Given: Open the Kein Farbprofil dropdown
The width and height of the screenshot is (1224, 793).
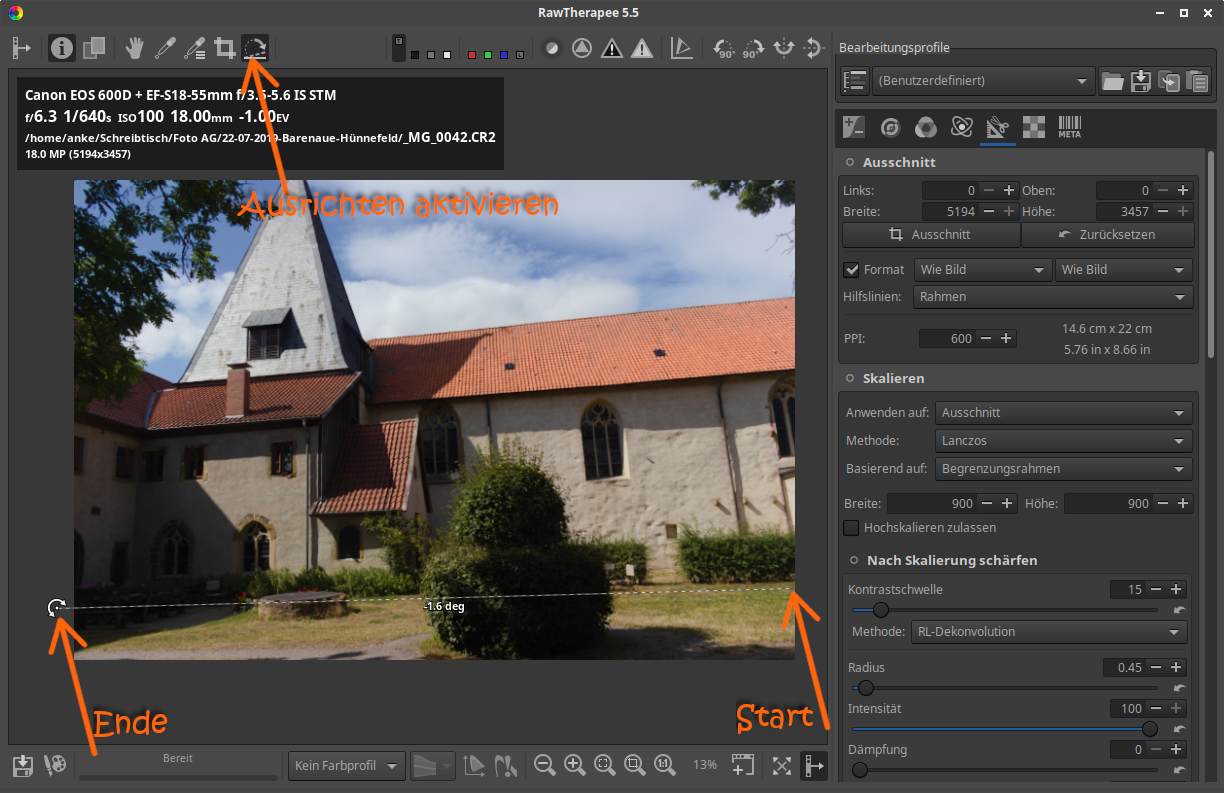Looking at the screenshot, I should click(x=346, y=766).
